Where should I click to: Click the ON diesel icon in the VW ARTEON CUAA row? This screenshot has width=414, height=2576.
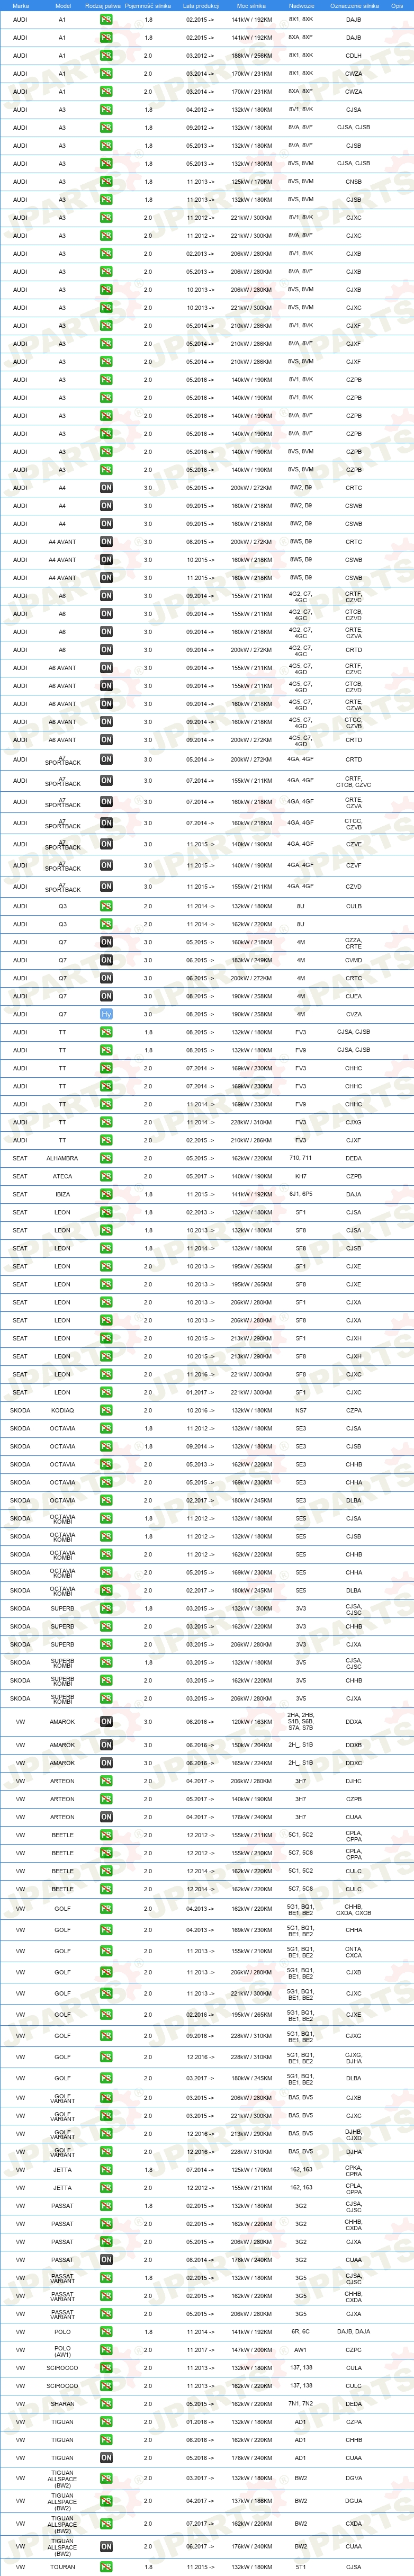pyautogui.click(x=106, y=1817)
